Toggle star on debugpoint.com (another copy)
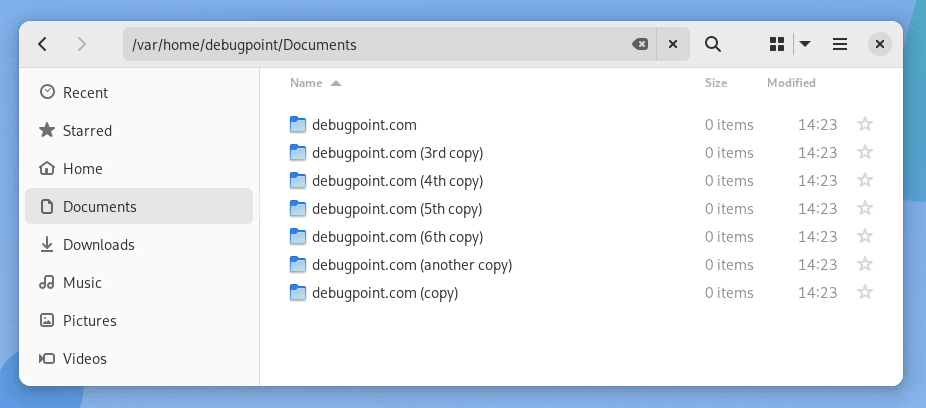Screen dimensions: 926x408 point(865,265)
